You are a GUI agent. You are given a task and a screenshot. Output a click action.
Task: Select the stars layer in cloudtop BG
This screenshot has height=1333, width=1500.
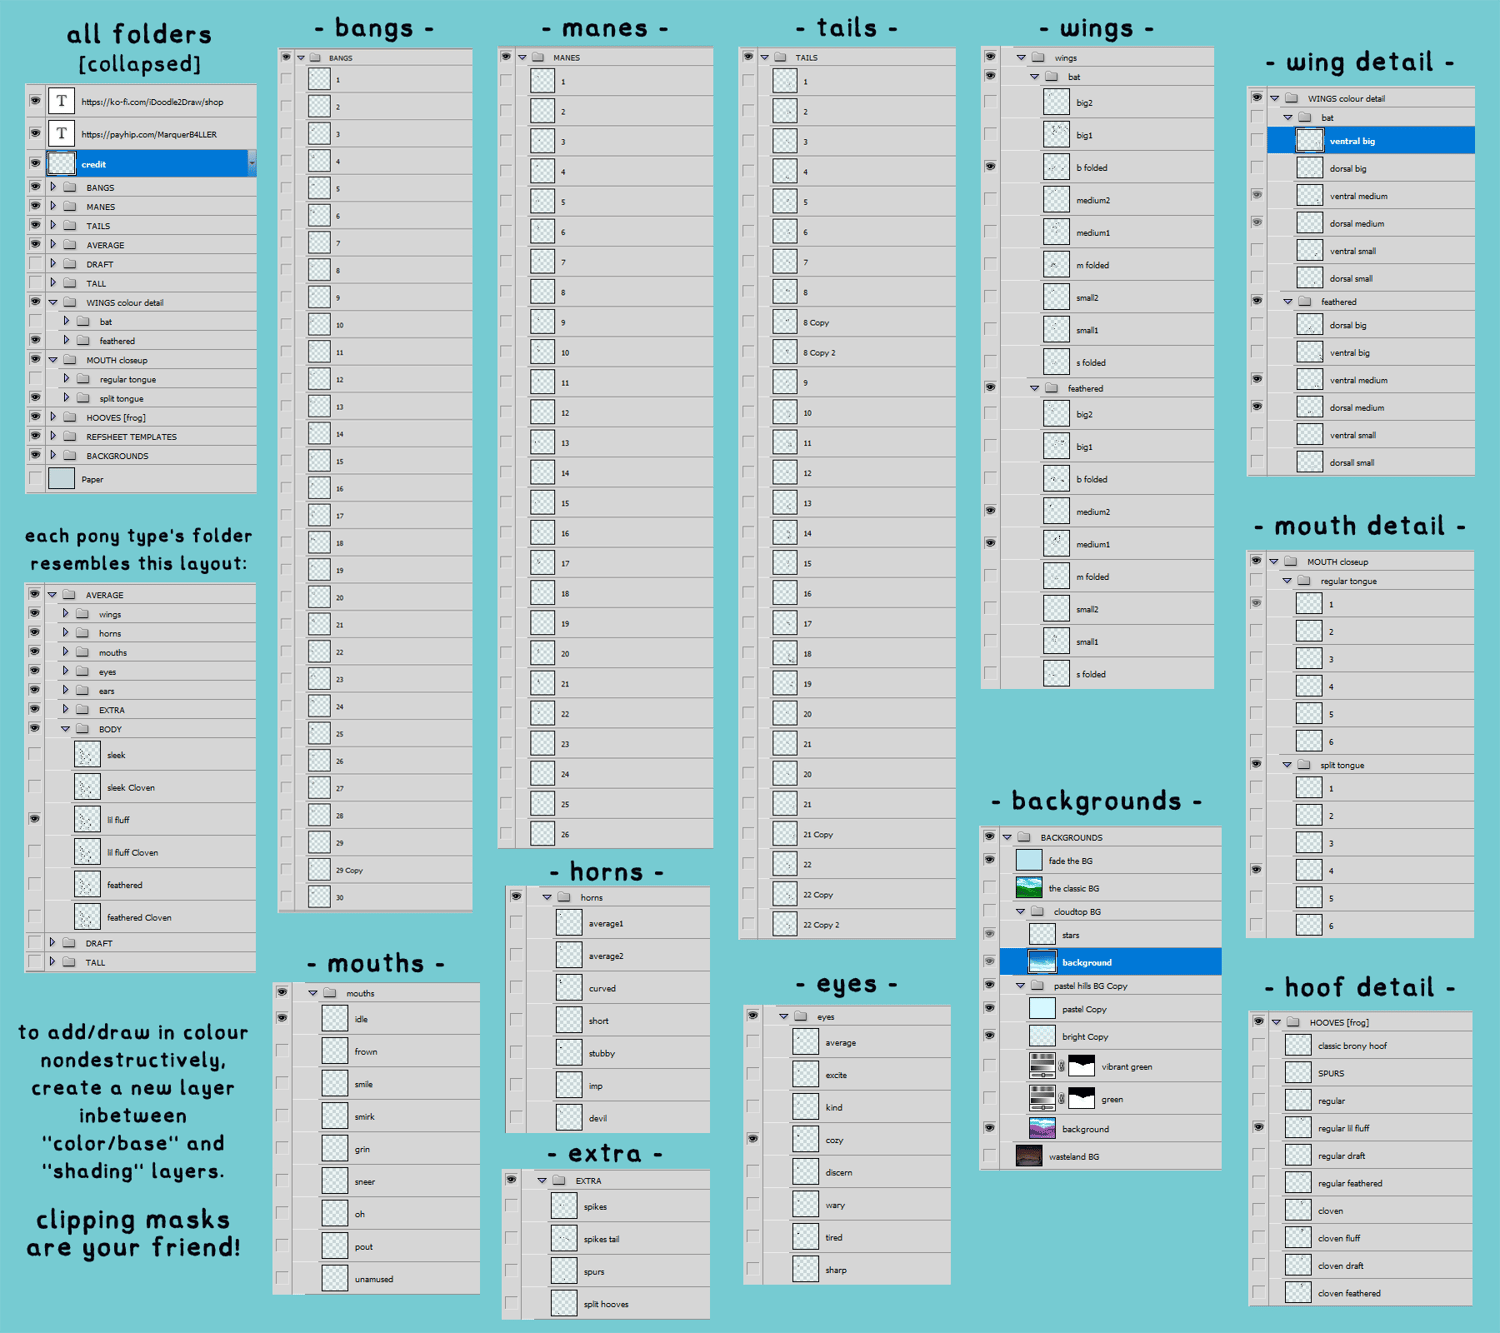(1111, 935)
